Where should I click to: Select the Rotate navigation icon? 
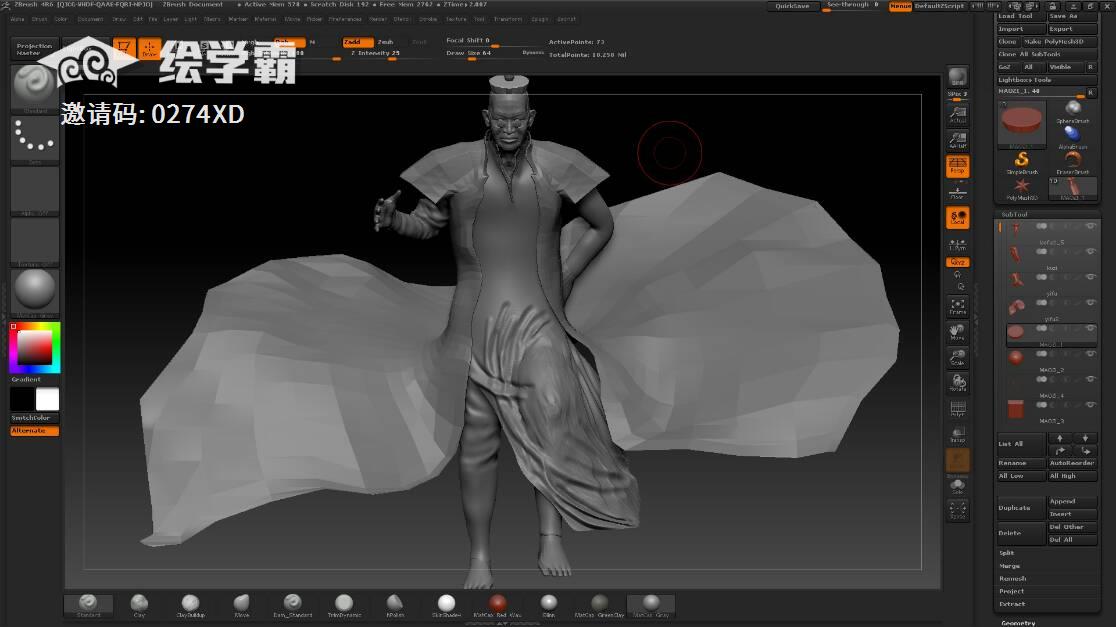tap(957, 383)
